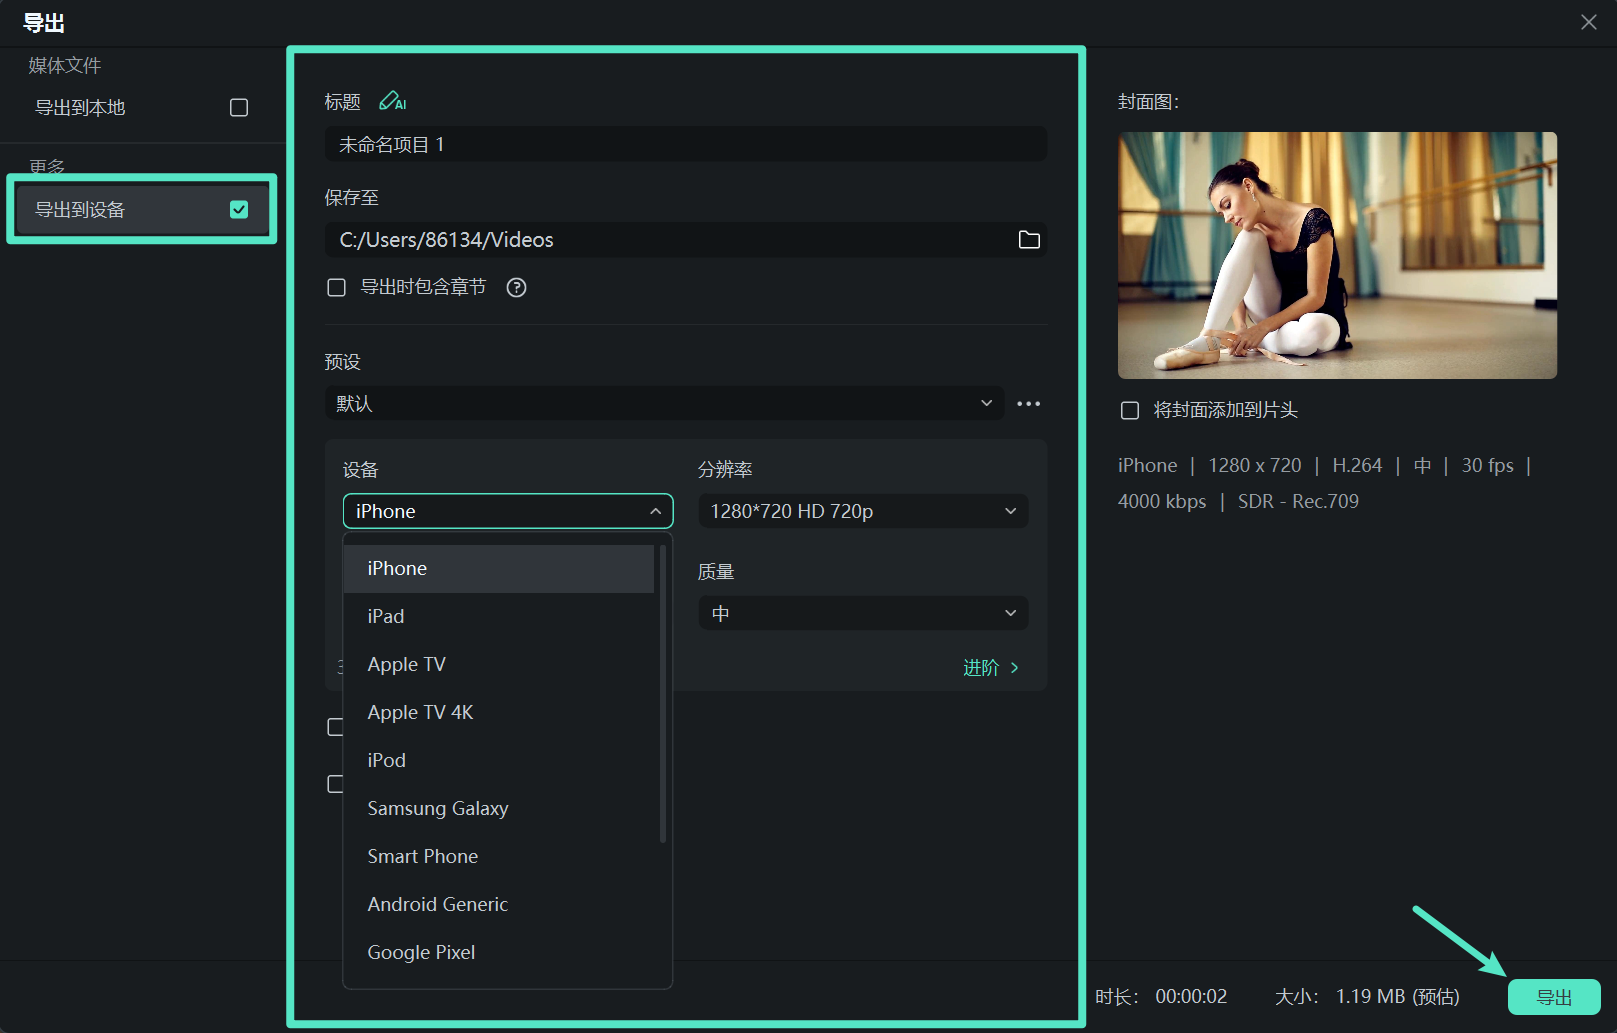Select iPad in the device list
Screen dimensions: 1617x1033
[499, 617]
